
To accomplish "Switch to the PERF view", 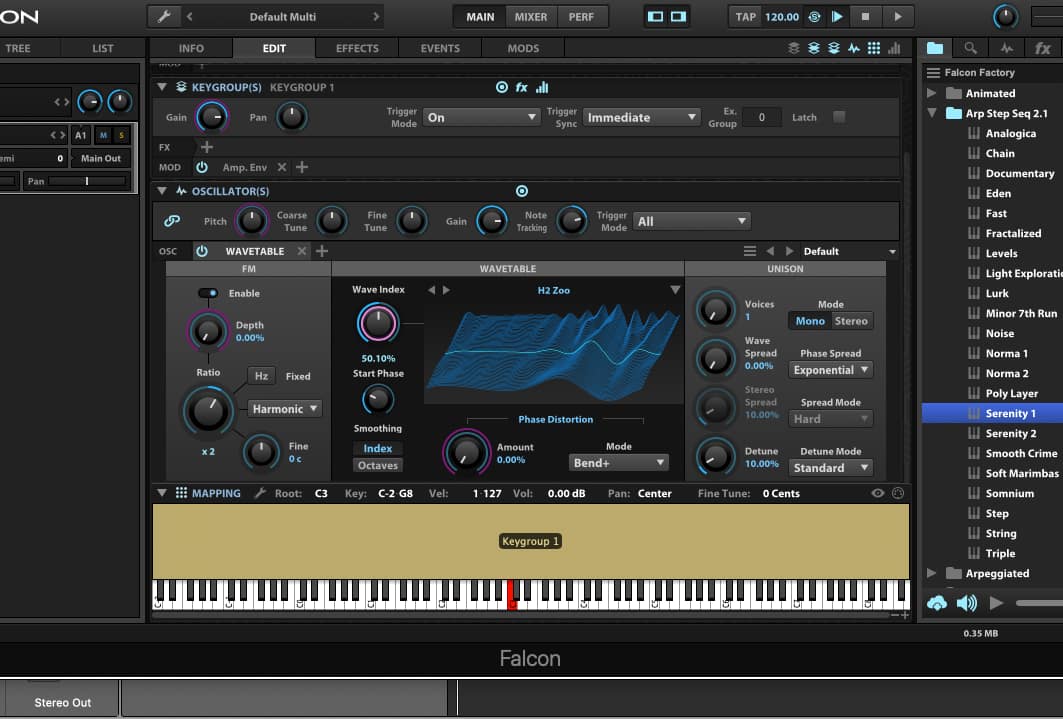I will pyautogui.click(x=581, y=17).
